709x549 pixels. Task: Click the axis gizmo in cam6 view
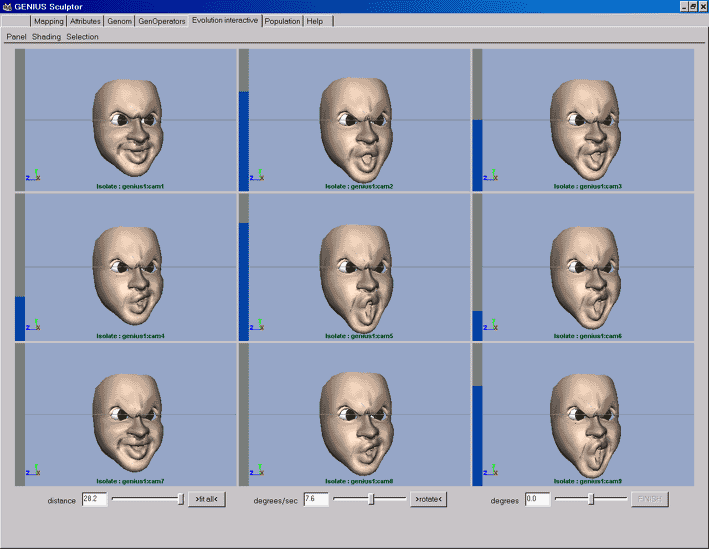click(x=491, y=325)
